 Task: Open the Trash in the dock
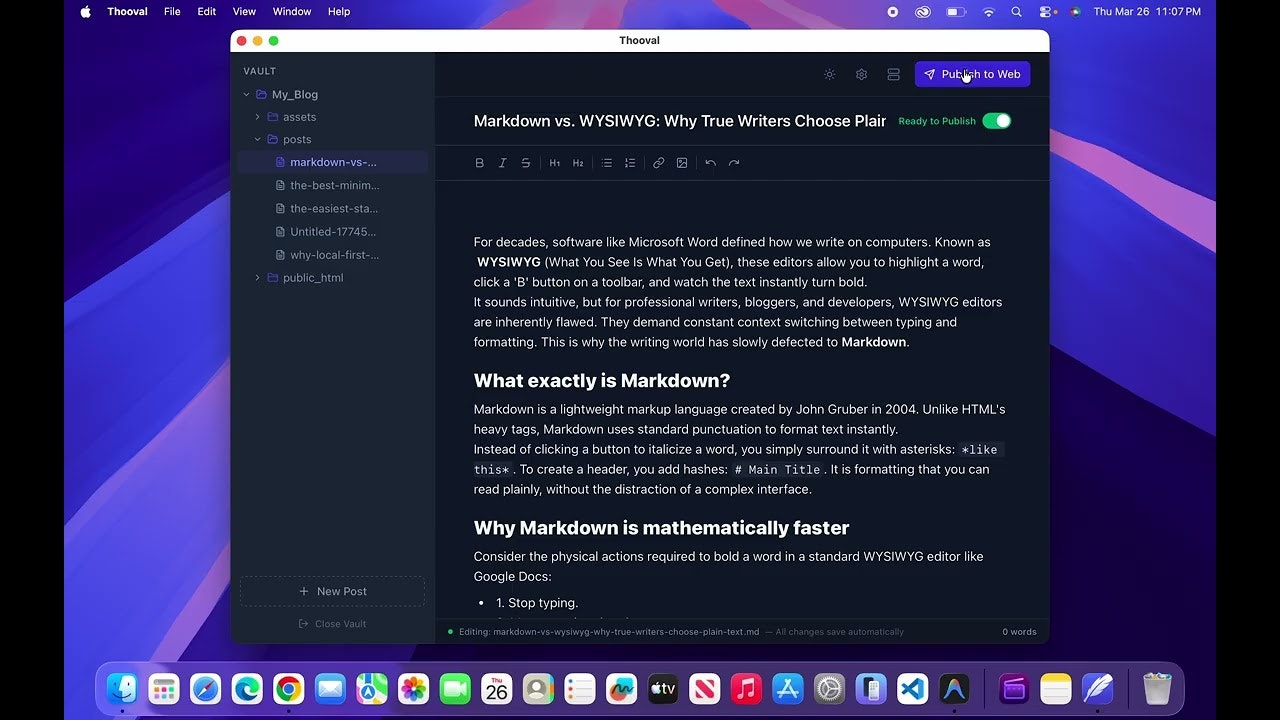[1157, 688]
